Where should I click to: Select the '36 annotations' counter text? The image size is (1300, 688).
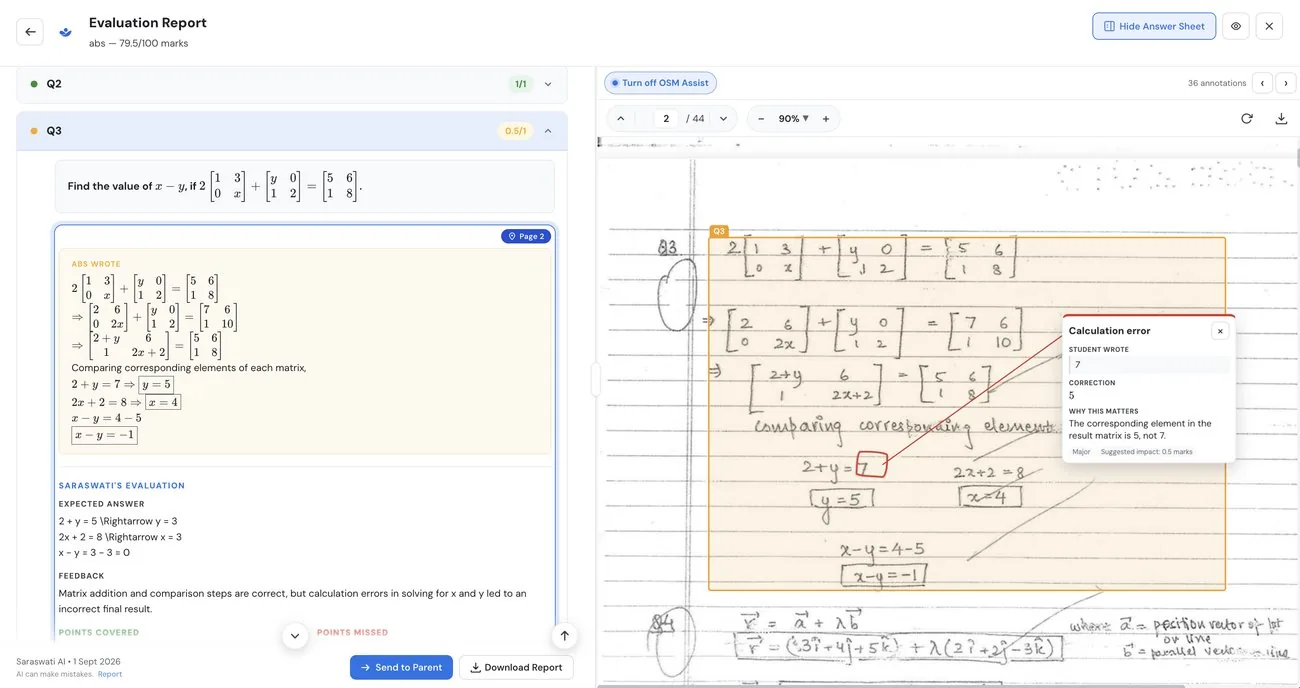(x=1217, y=83)
